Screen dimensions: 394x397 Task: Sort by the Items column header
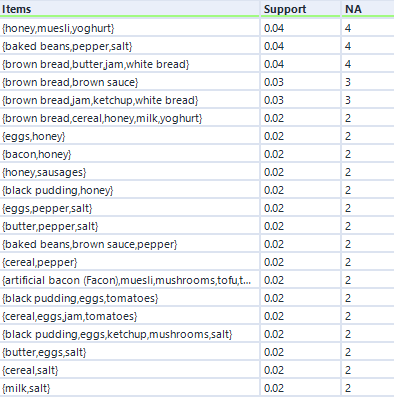click(x=129, y=9)
